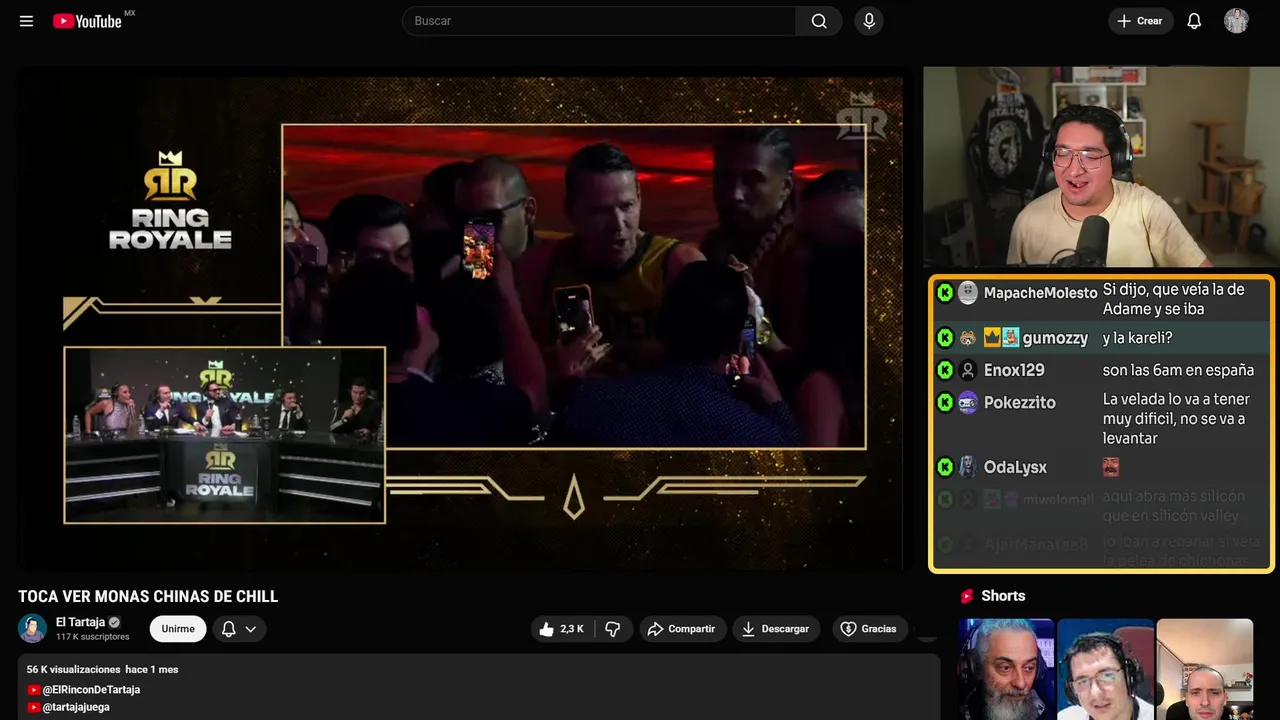The width and height of the screenshot is (1280, 720).
Task: Expand the subscription notification bell dropdown
Action: click(x=239, y=629)
